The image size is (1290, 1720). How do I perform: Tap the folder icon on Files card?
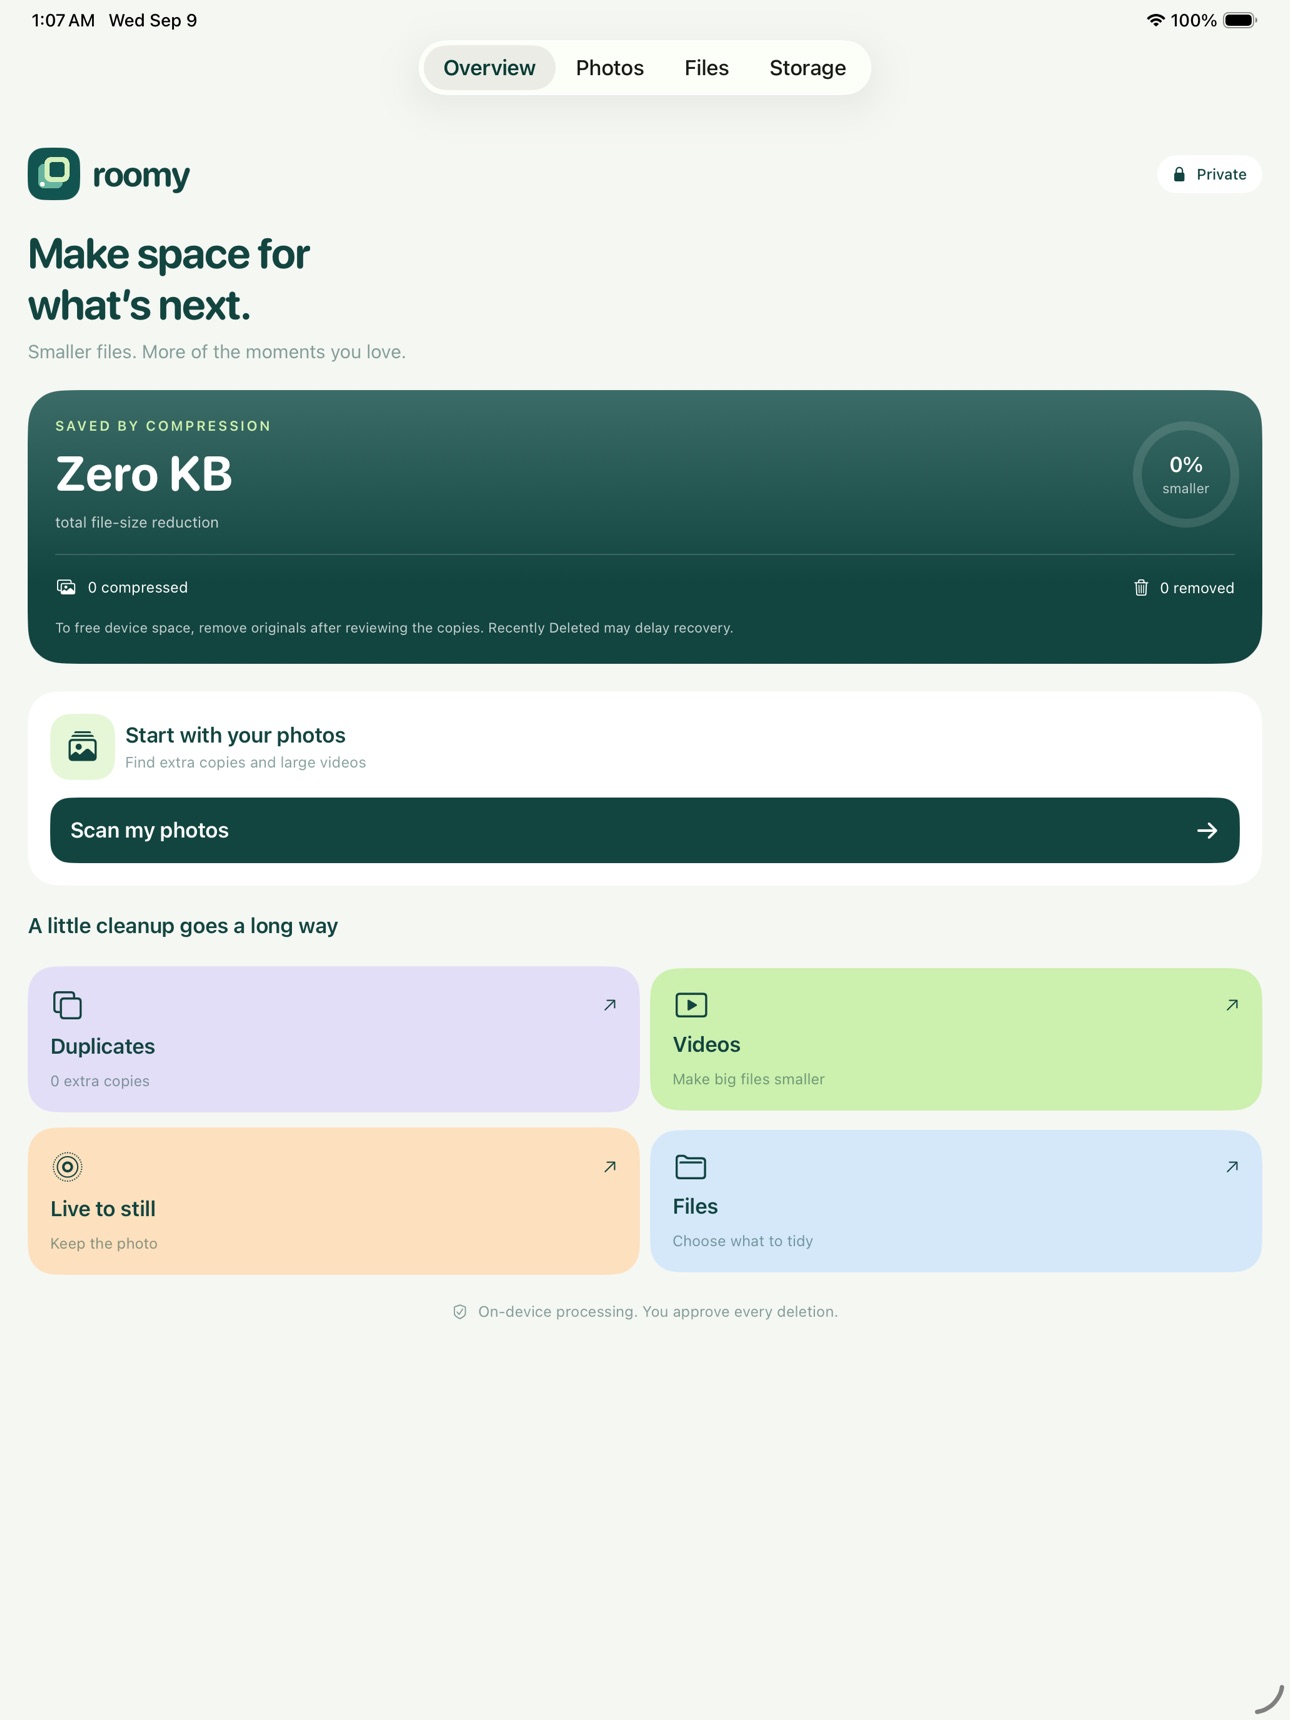(691, 1166)
